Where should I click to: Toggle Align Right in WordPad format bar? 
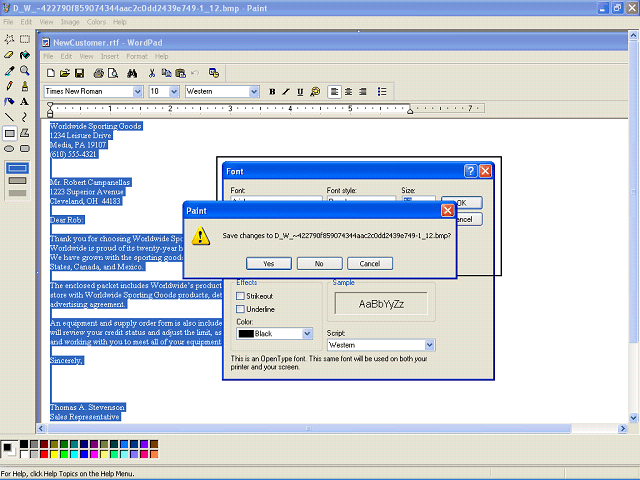click(362, 92)
